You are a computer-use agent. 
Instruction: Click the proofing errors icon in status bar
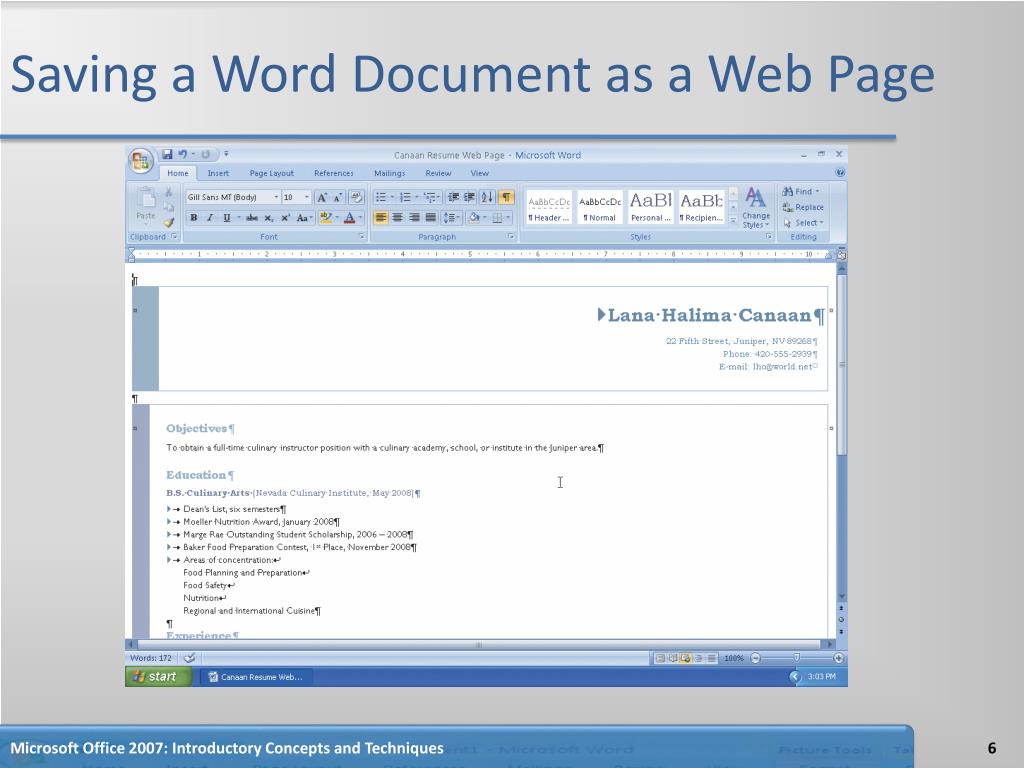pyautogui.click(x=189, y=658)
